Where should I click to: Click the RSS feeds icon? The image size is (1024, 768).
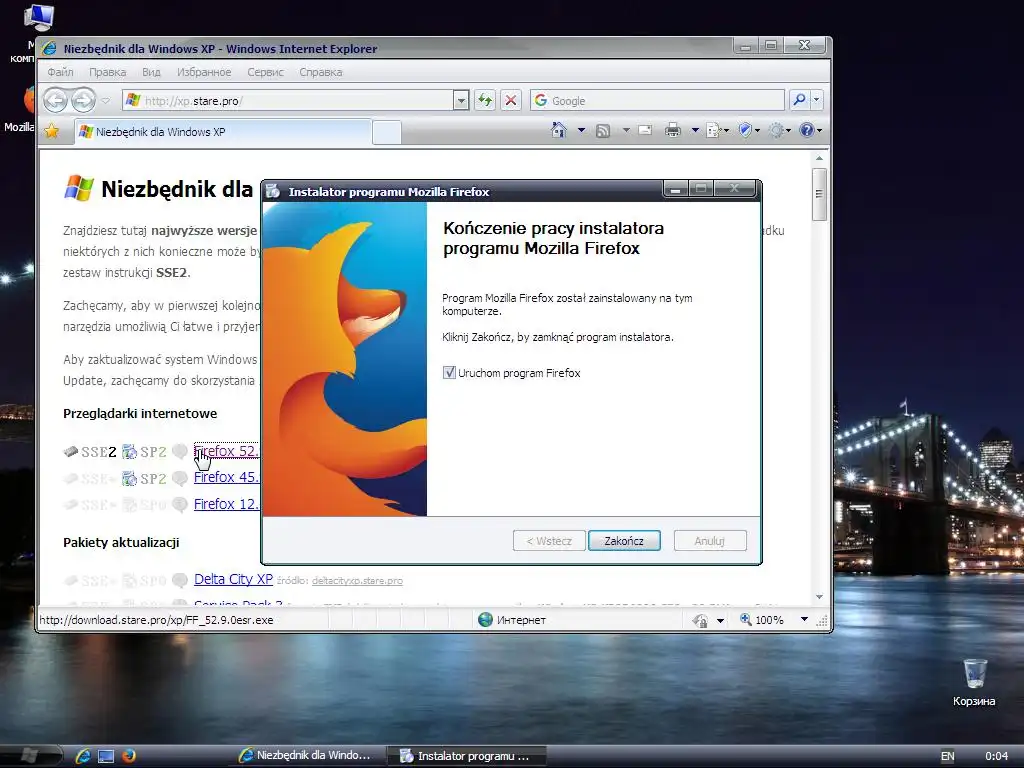[603, 131]
